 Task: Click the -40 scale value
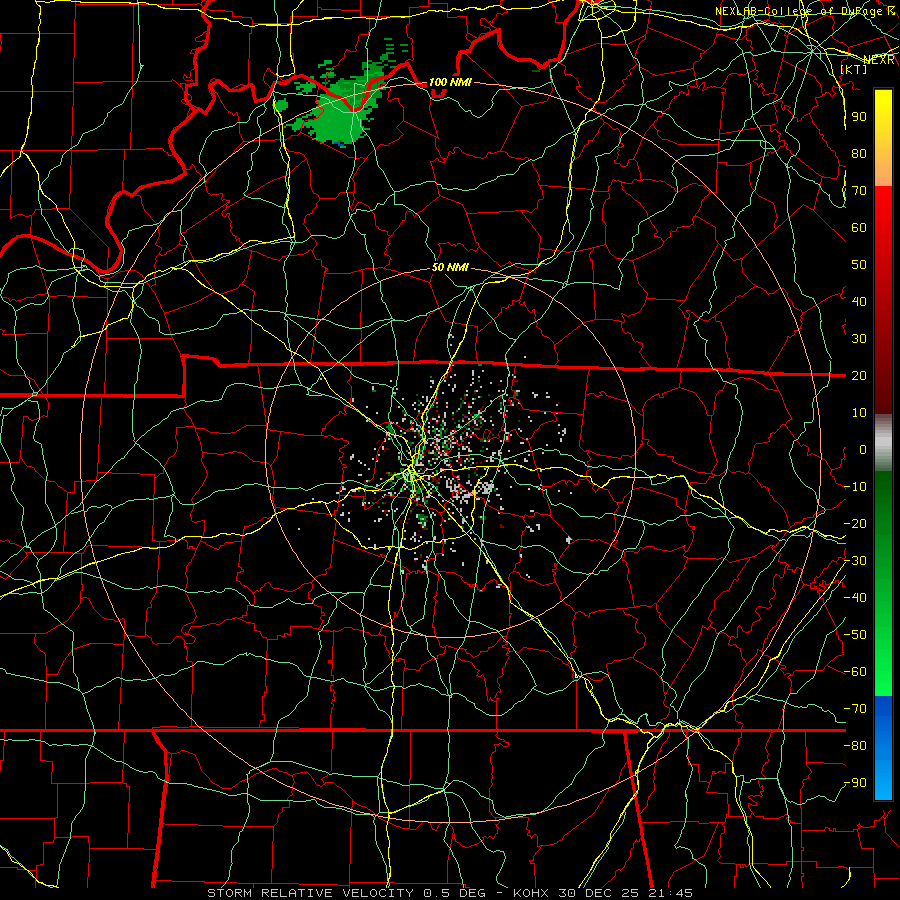(855, 598)
